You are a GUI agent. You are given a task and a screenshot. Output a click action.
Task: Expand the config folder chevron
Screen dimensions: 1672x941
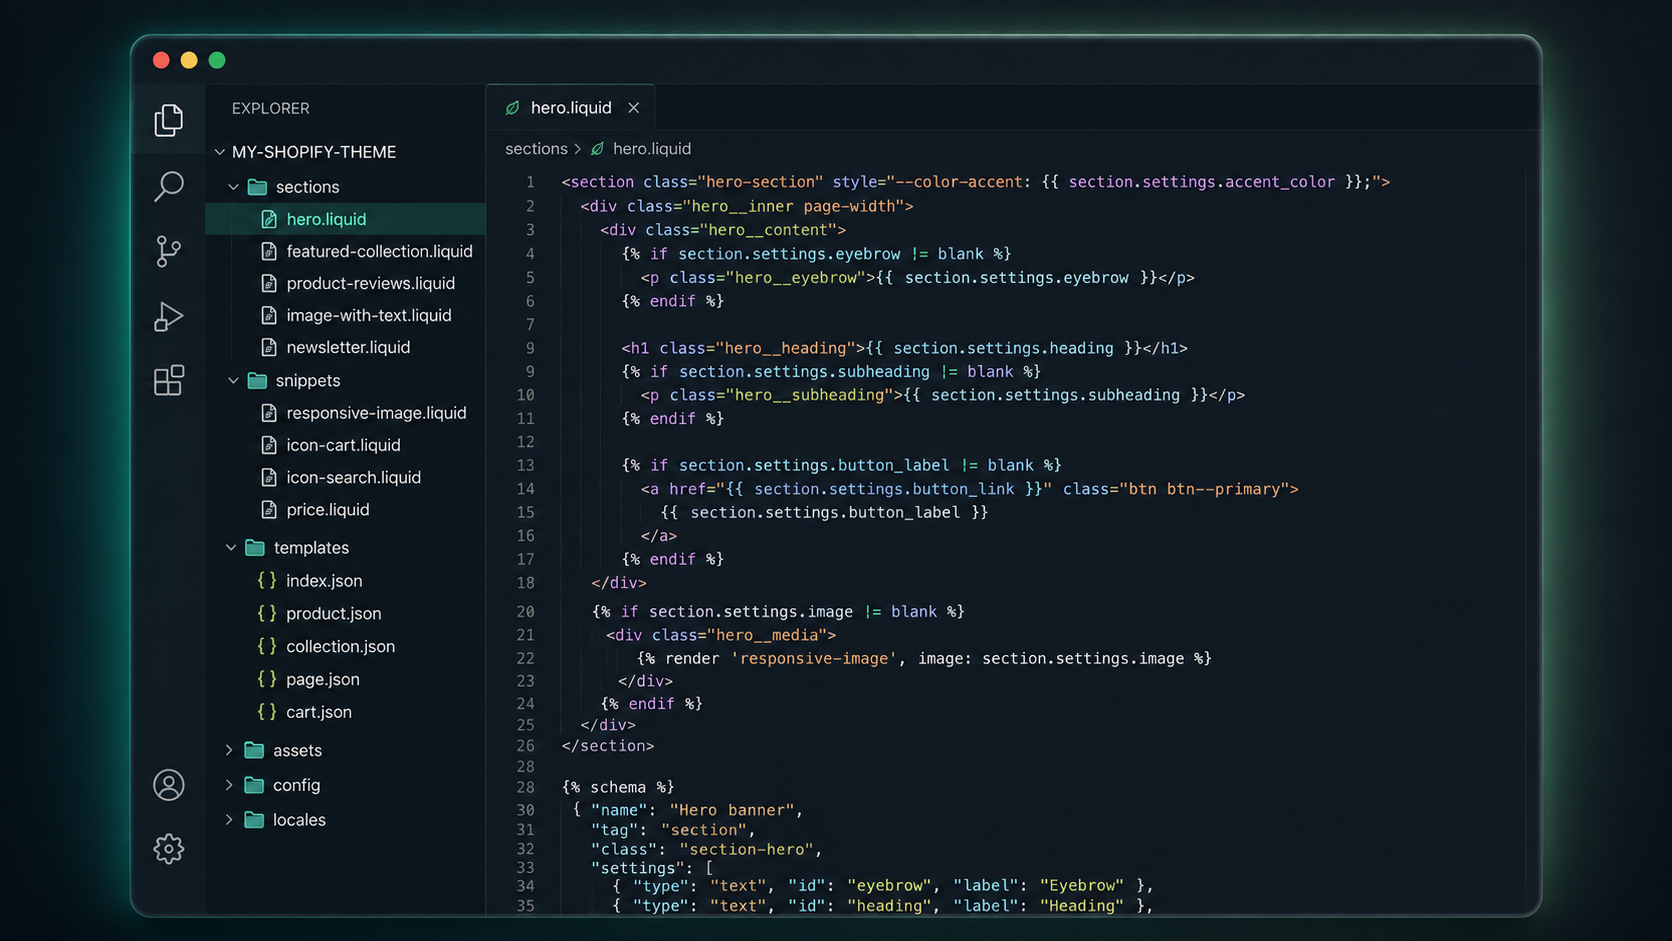point(229,785)
